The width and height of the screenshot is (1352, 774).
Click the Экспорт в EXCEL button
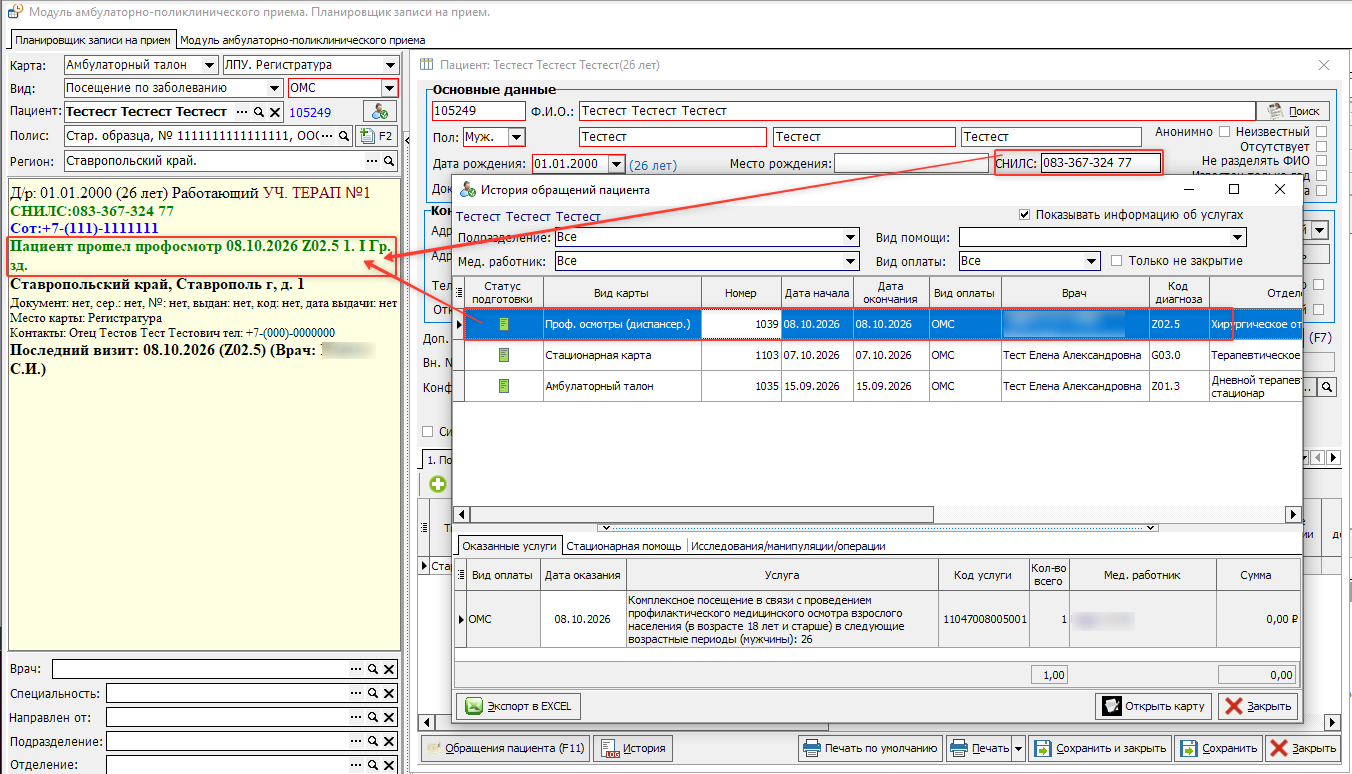518,706
